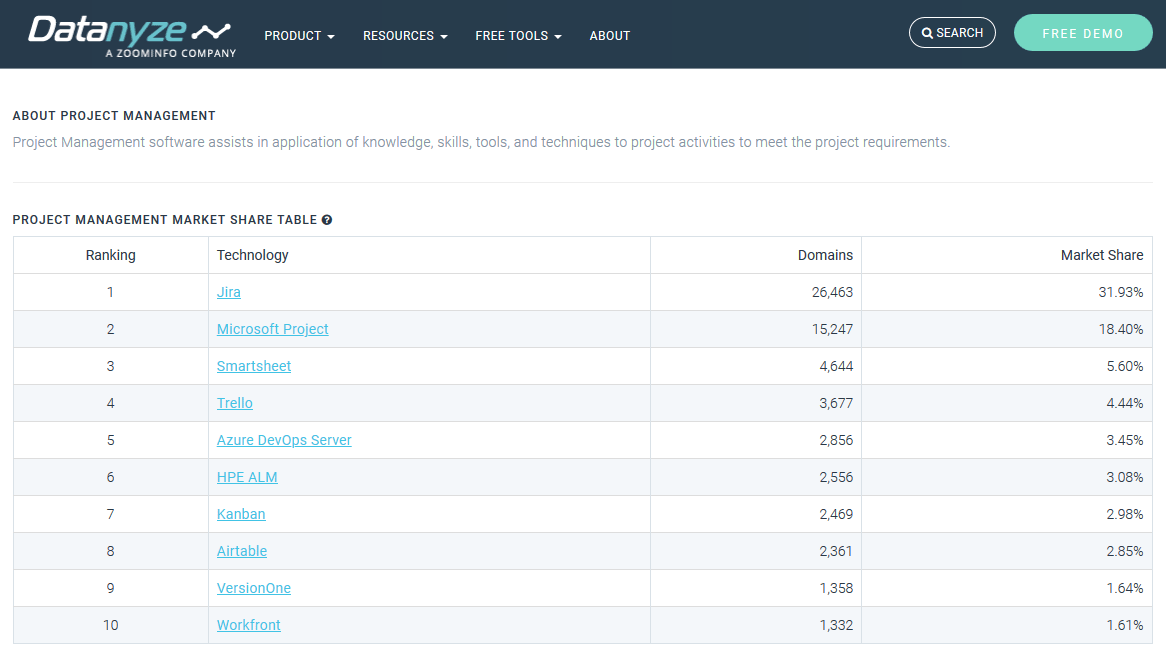
Task: Visit the Azure DevOps Server link
Action: (x=284, y=440)
